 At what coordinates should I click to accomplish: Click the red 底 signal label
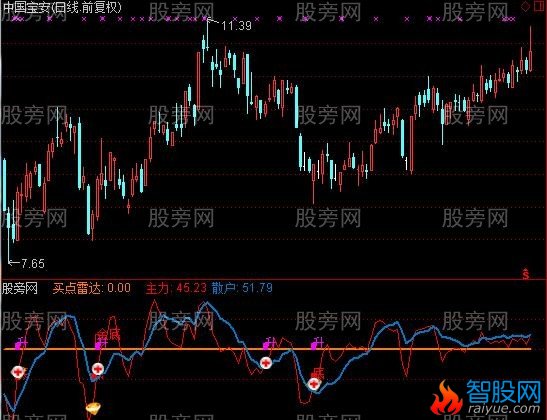(x=317, y=374)
